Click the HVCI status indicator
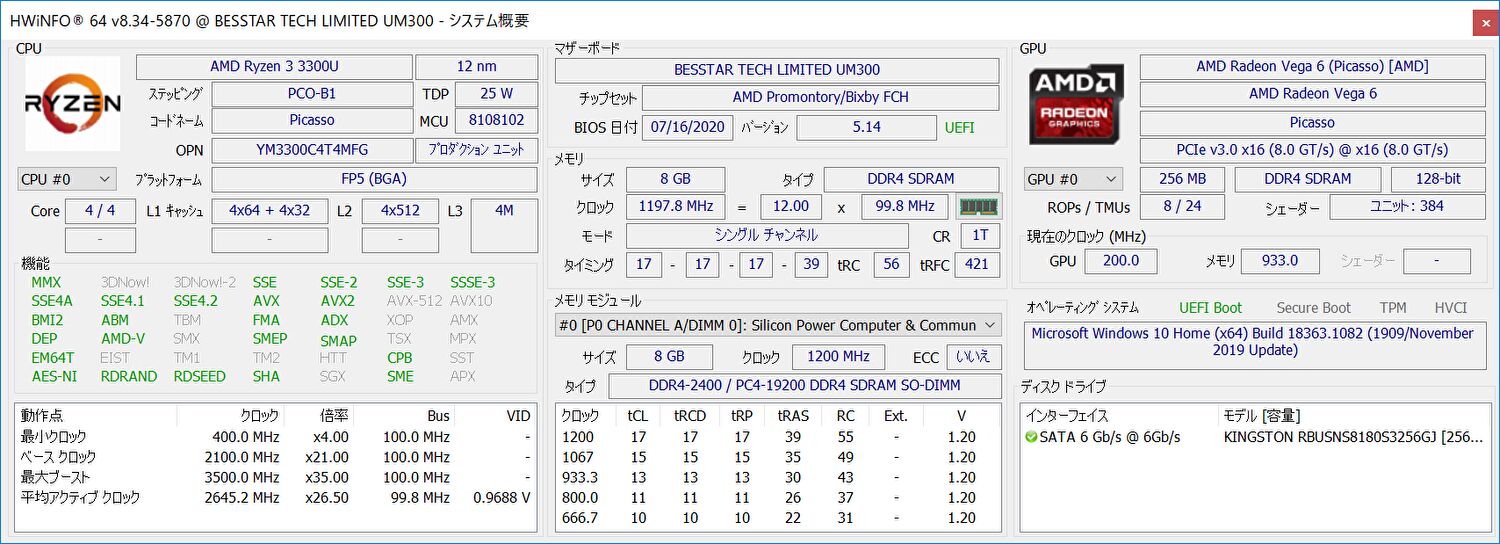1500x544 pixels. 1451,308
